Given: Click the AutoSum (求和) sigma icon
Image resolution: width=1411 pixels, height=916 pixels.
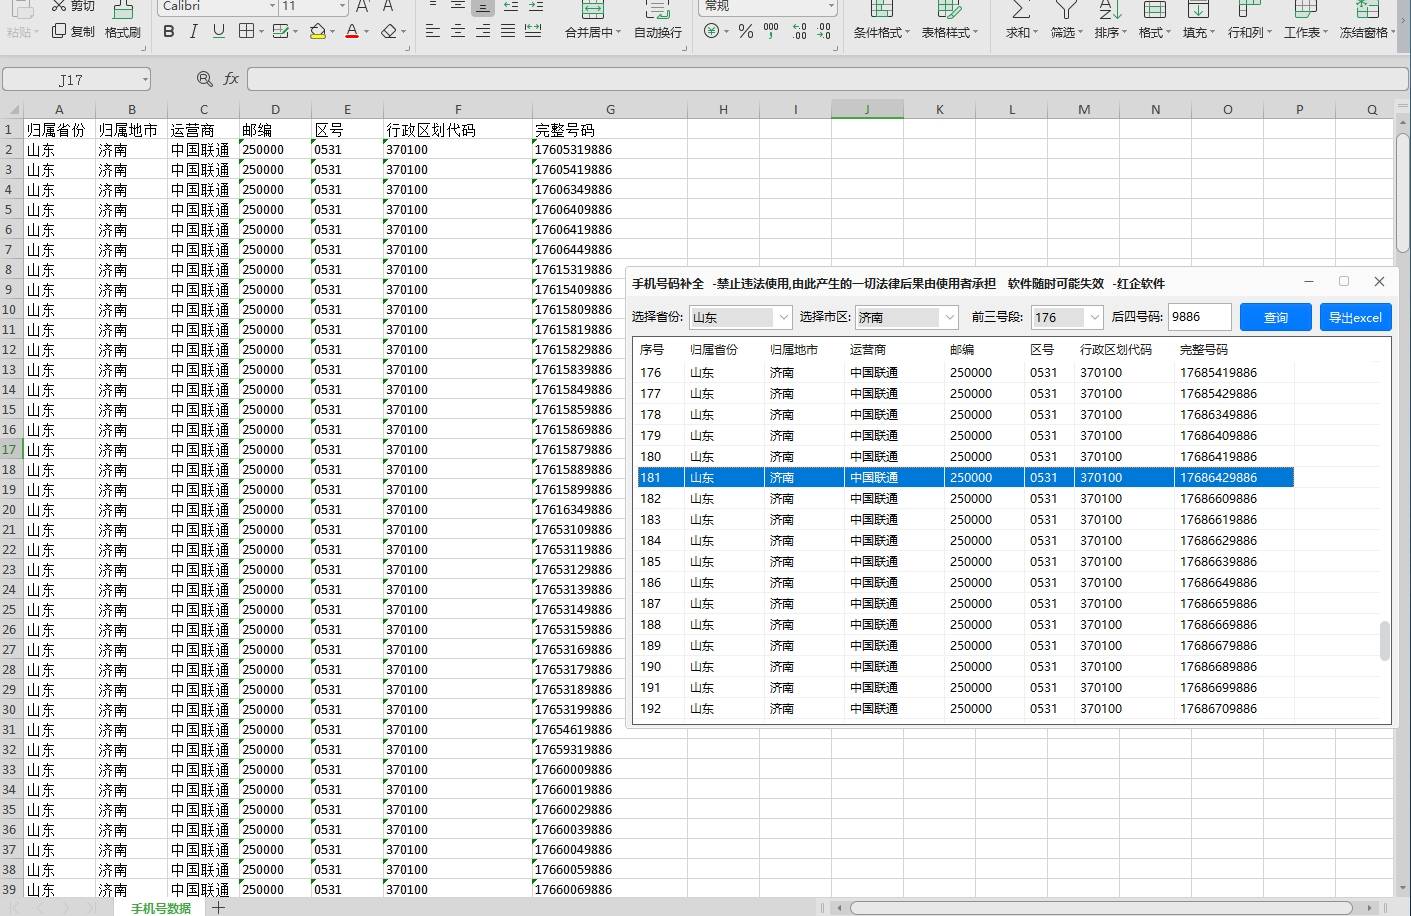Looking at the screenshot, I should (1019, 12).
